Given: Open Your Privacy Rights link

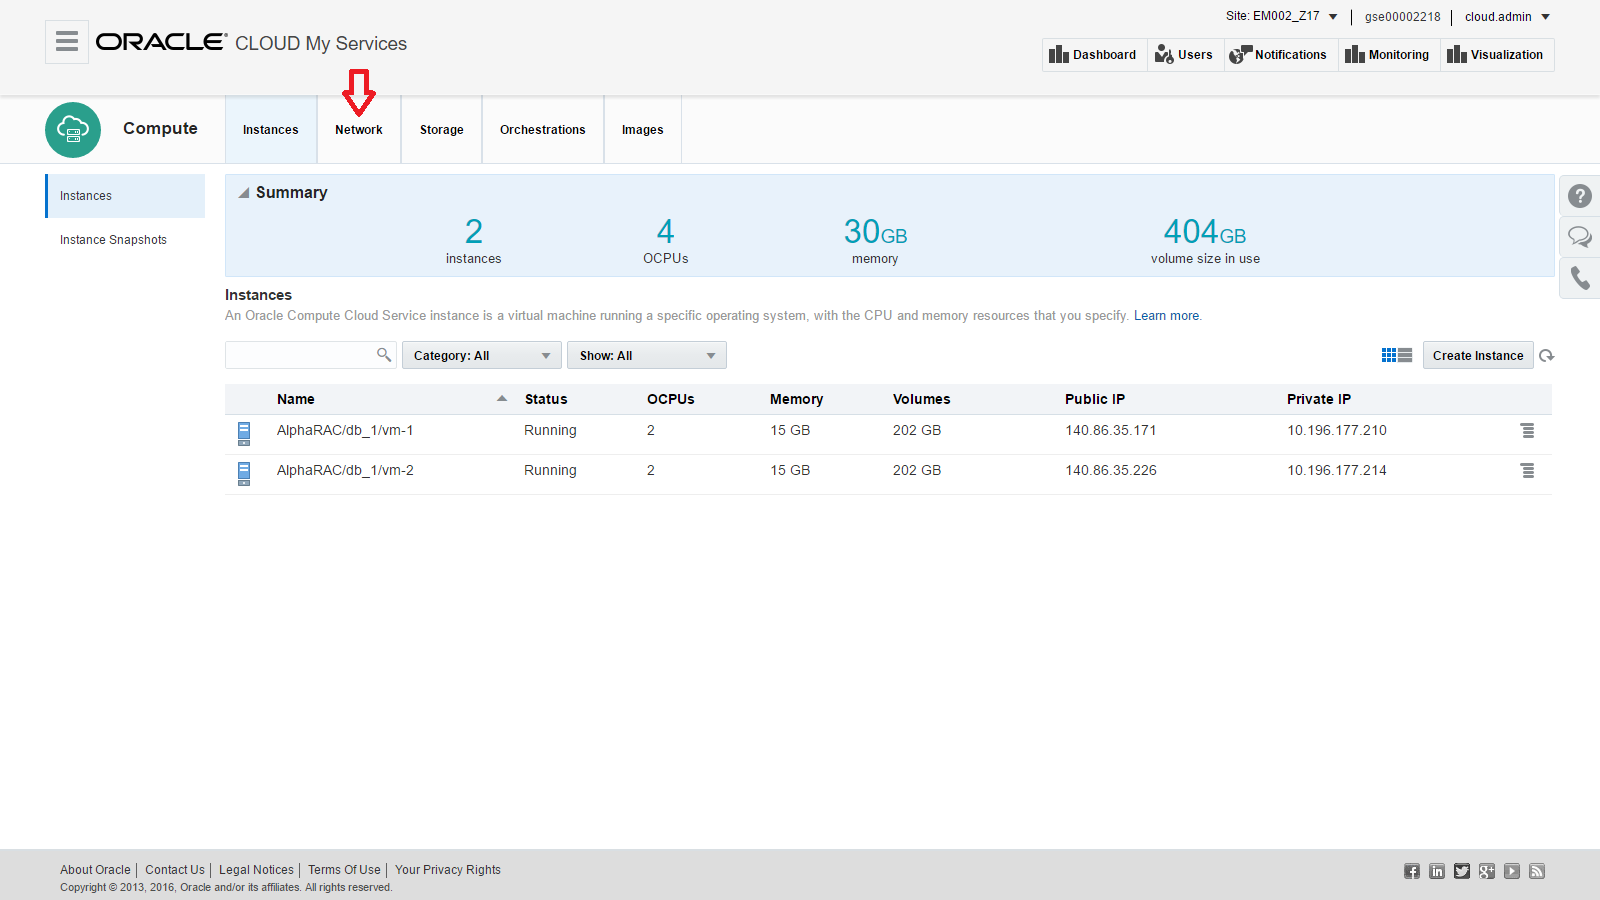Looking at the screenshot, I should click(448, 870).
